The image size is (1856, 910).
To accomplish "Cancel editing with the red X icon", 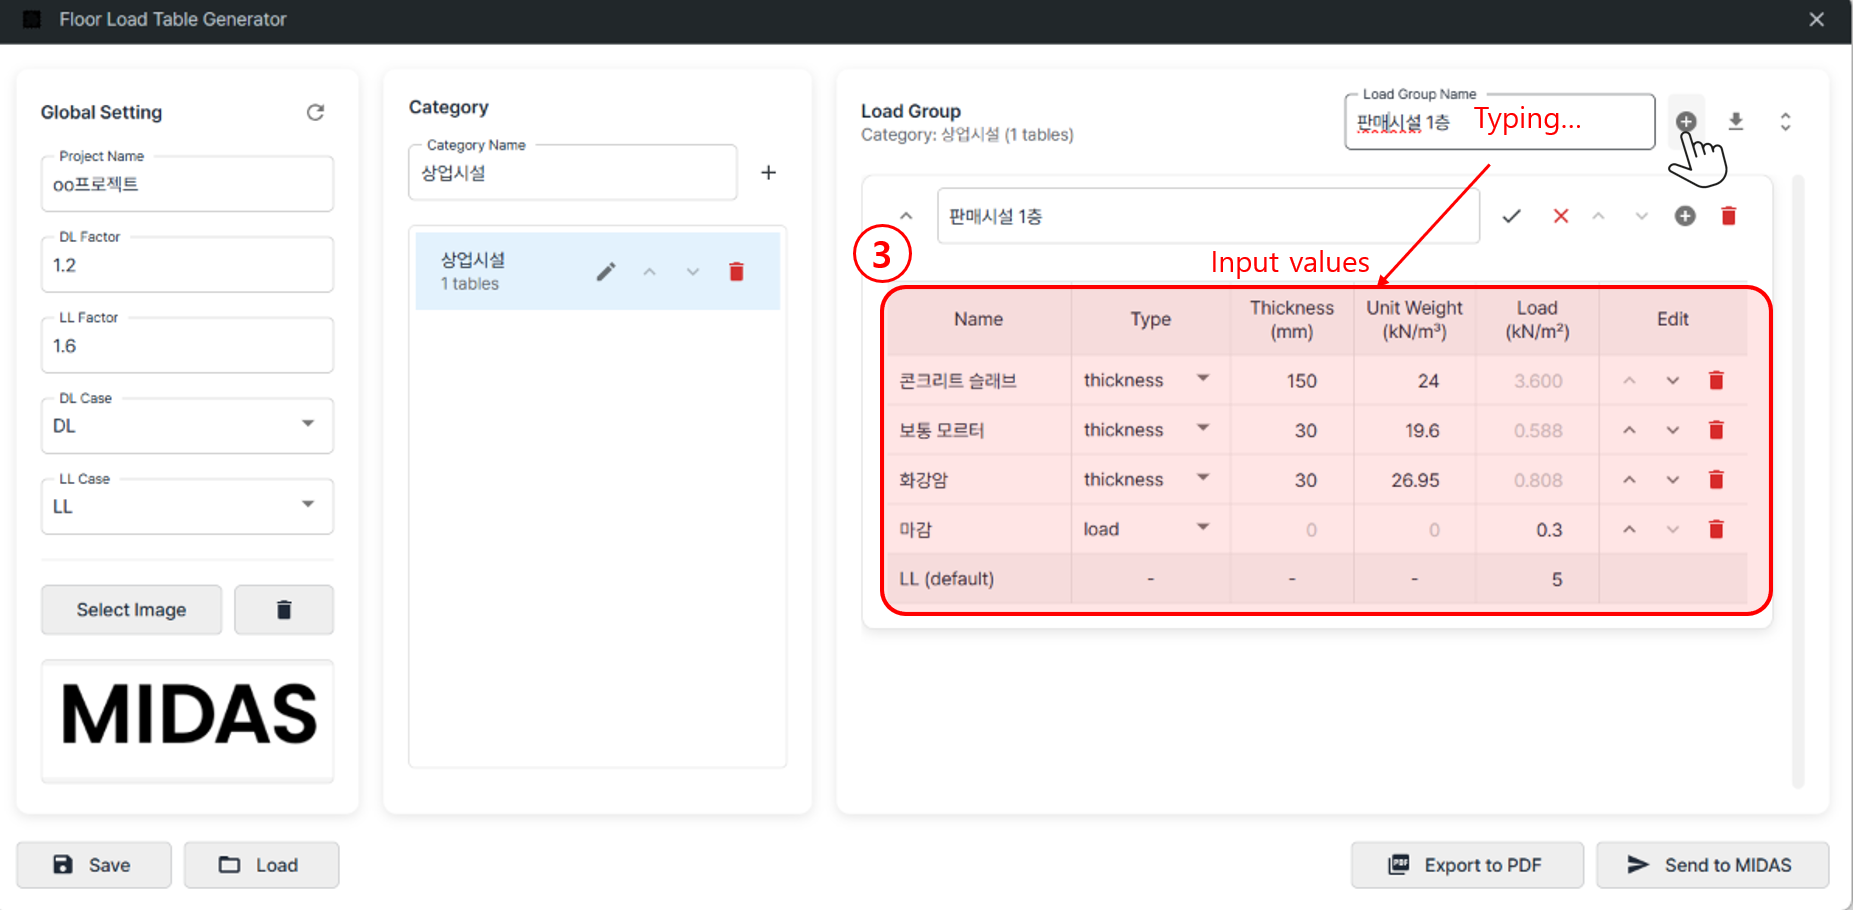I will pyautogui.click(x=1561, y=215).
